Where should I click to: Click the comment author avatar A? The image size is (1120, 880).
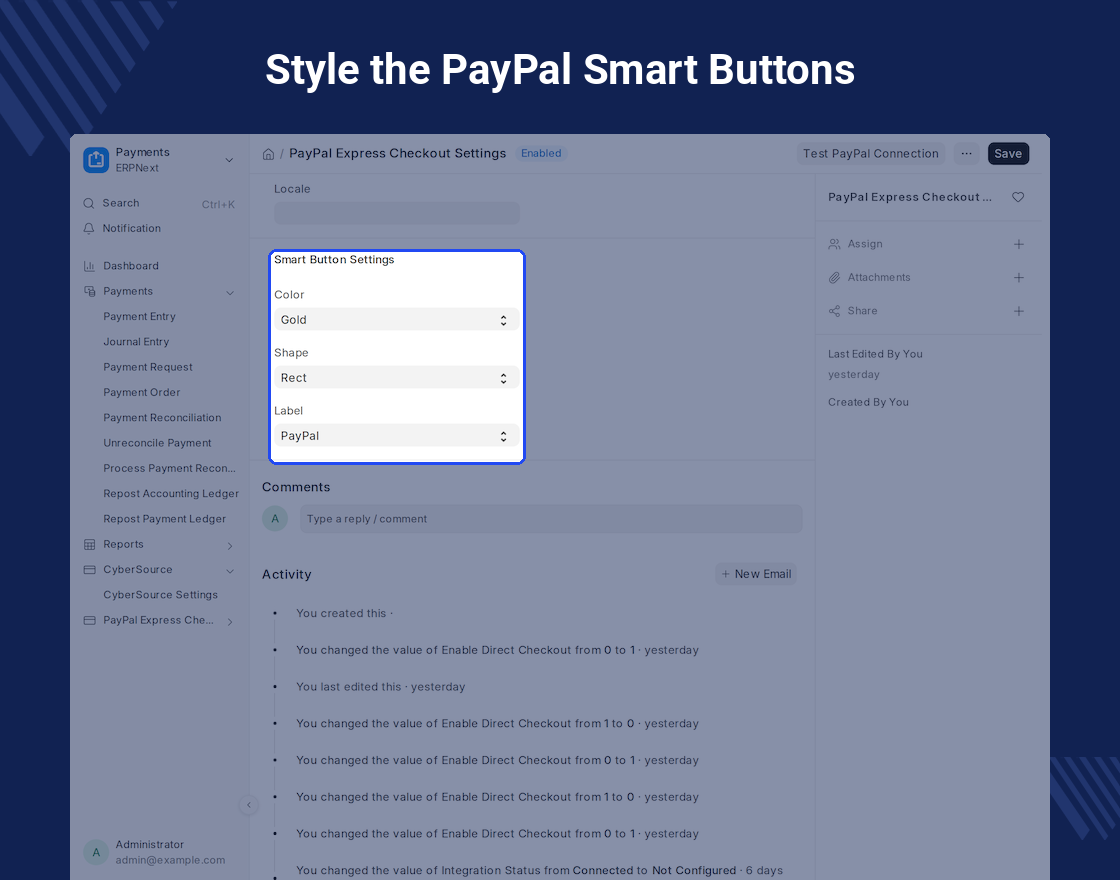[x=275, y=519]
